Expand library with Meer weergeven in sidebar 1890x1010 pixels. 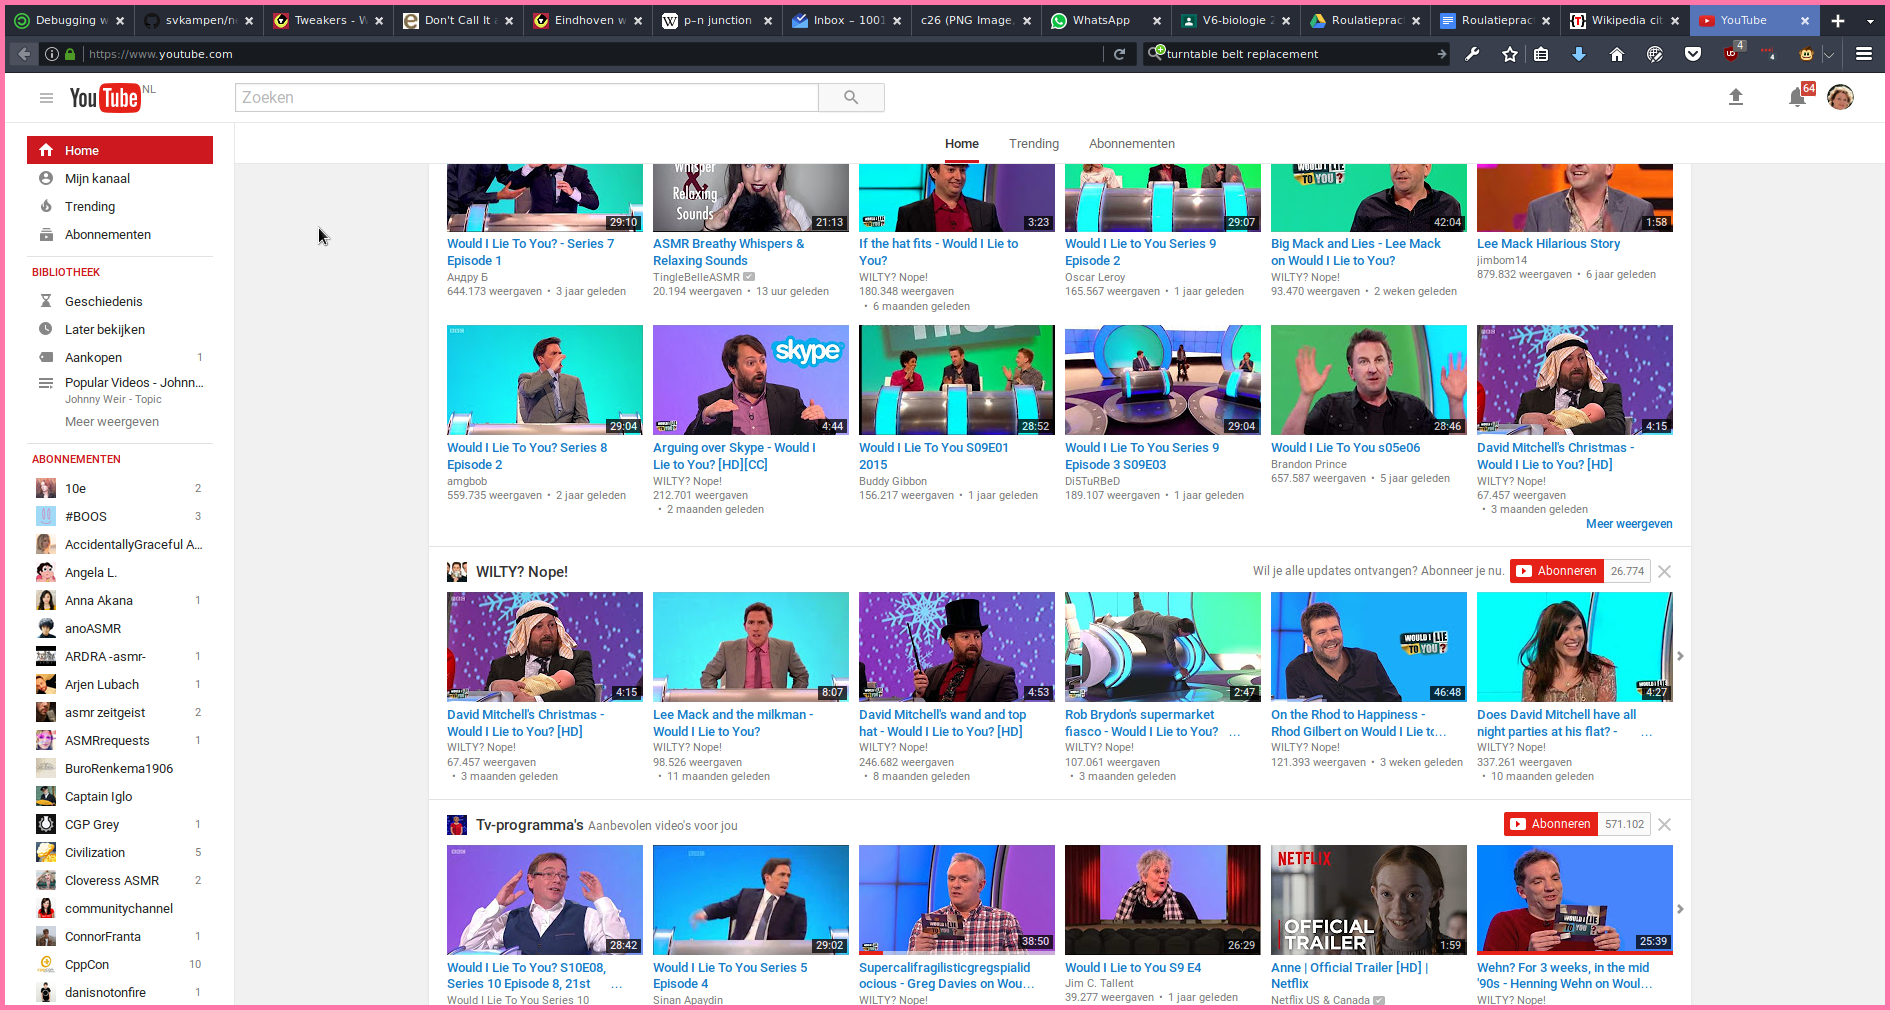(x=112, y=422)
